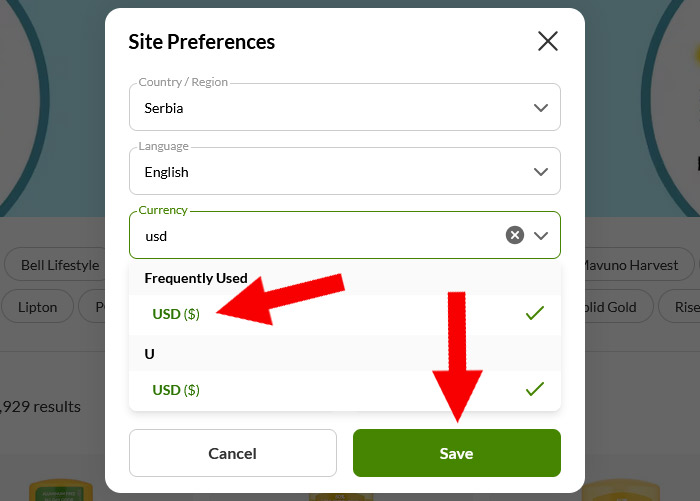This screenshot has height=501, width=700.
Task: Close the Site Preferences dialog
Action: (x=547, y=41)
